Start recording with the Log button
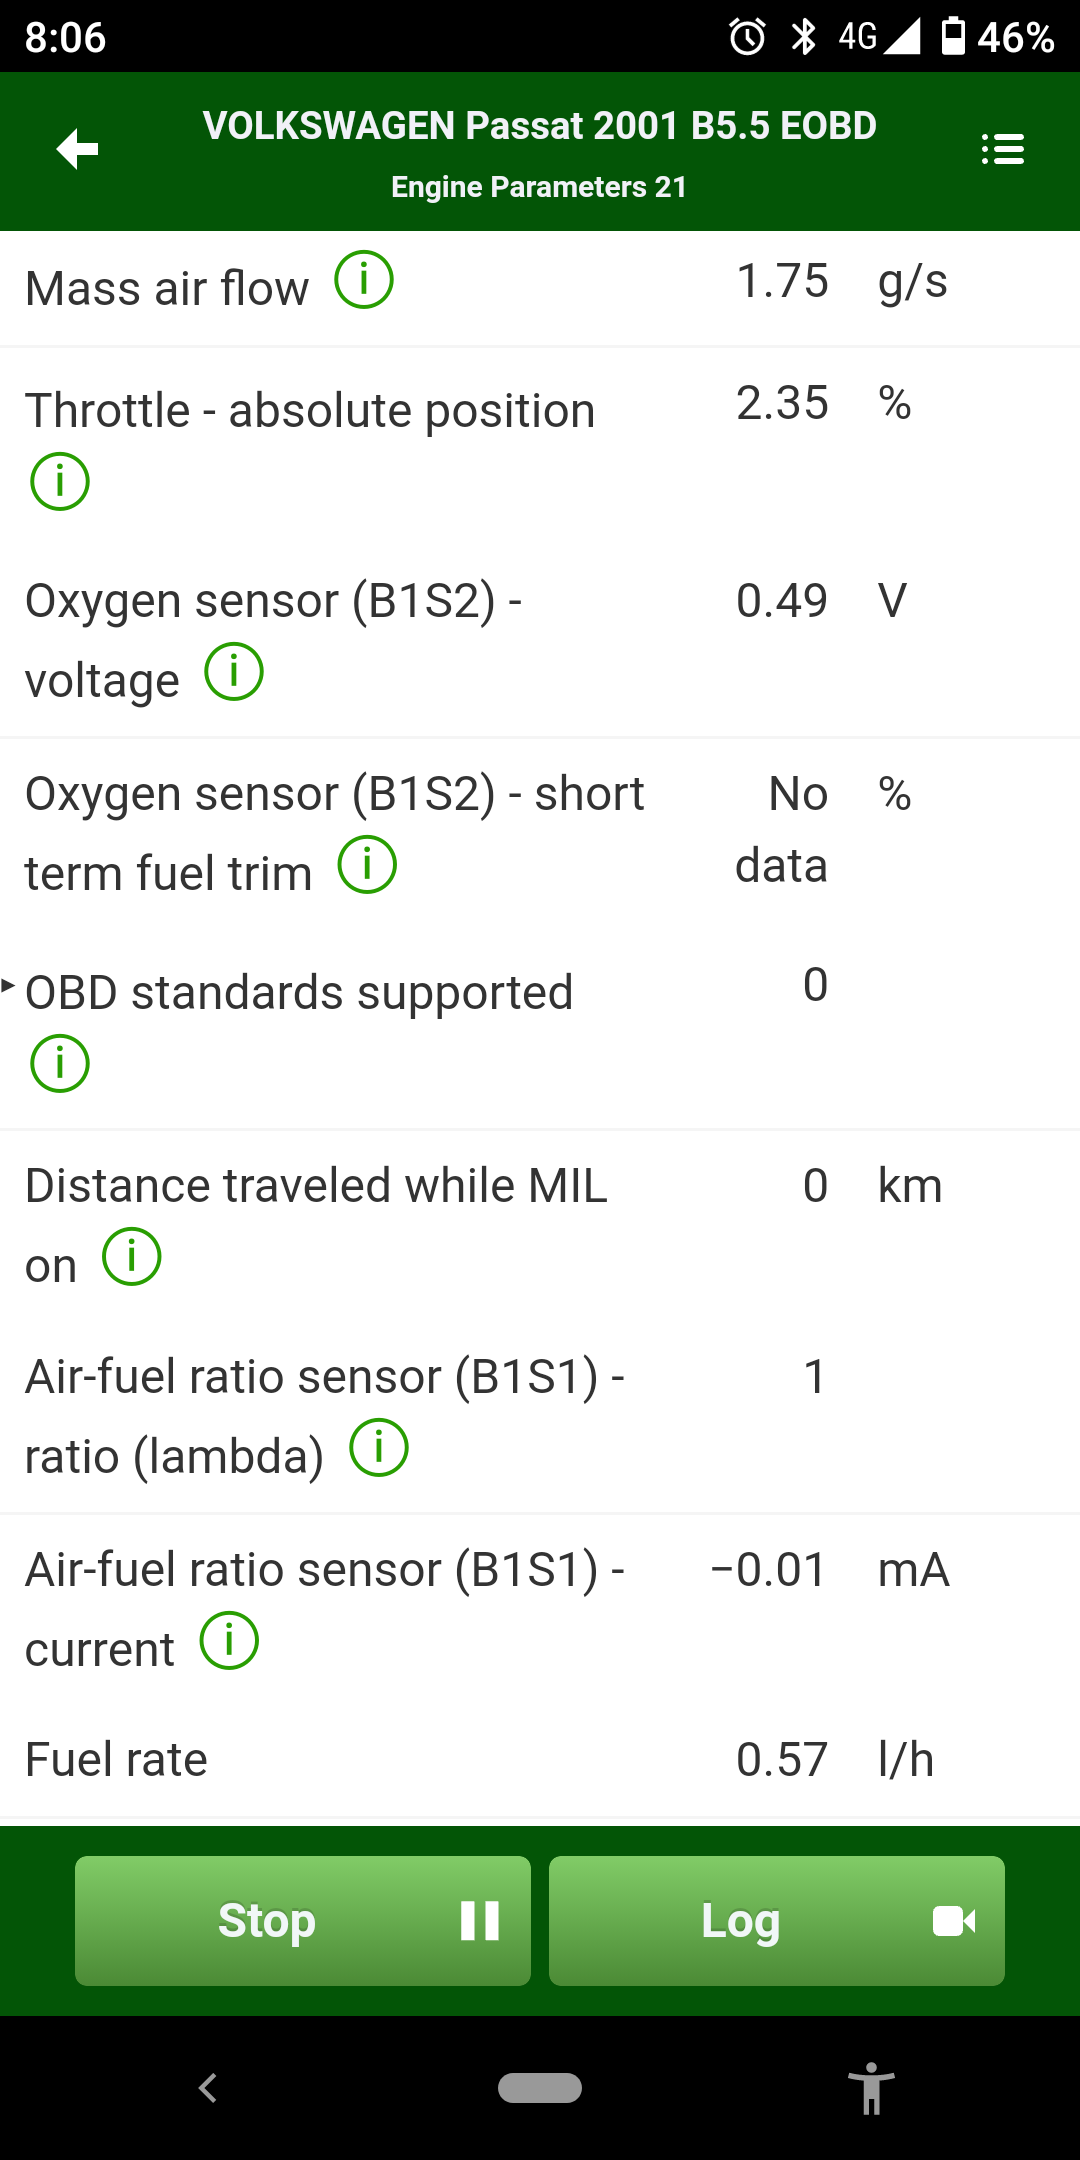The image size is (1080, 2160). pyautogui.click(x=776, y=1921)
